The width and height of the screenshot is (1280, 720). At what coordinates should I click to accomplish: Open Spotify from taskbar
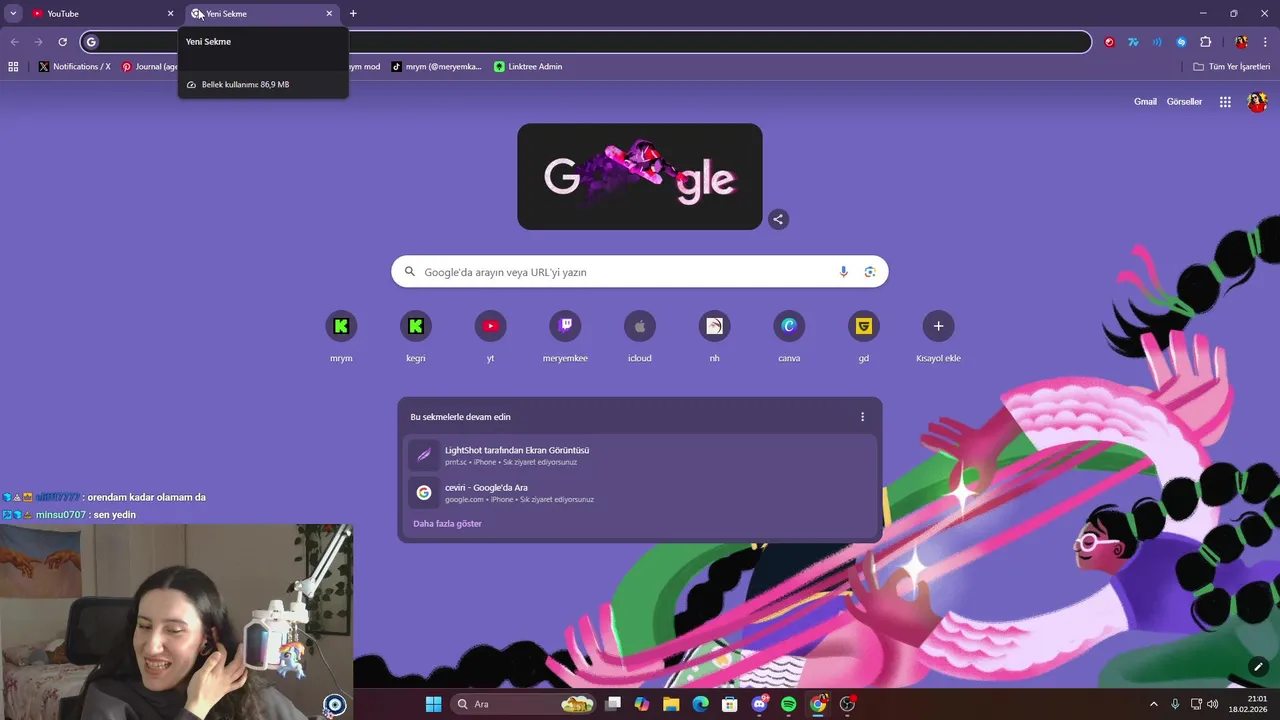click(x=788, y=704)
